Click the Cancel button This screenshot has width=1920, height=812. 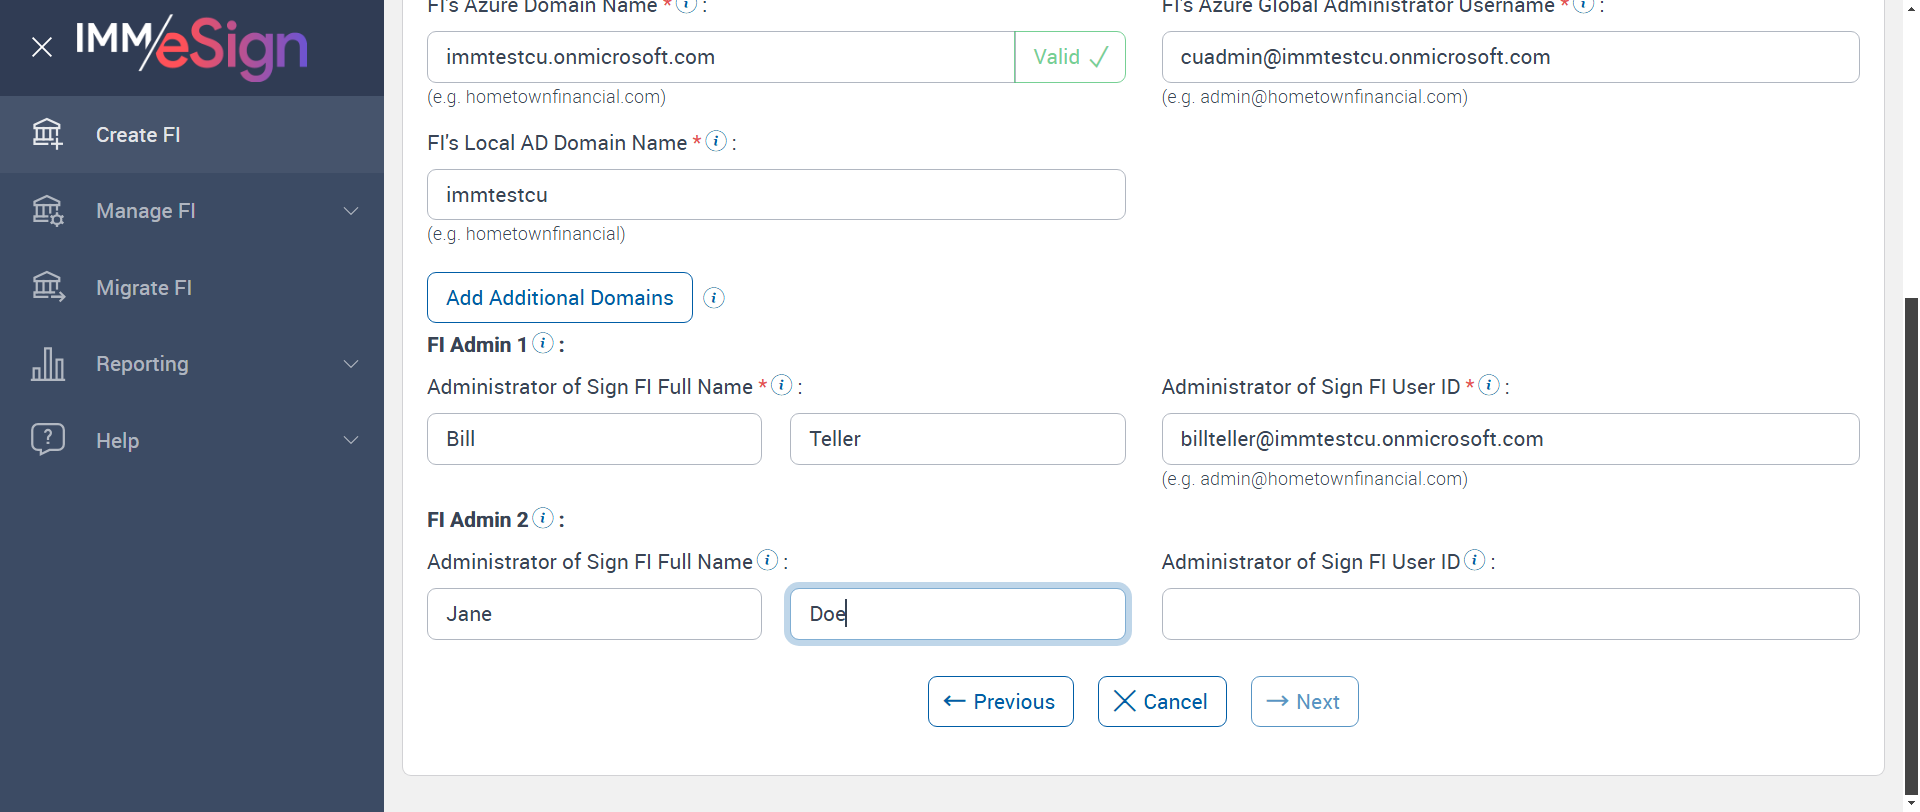1161,702
